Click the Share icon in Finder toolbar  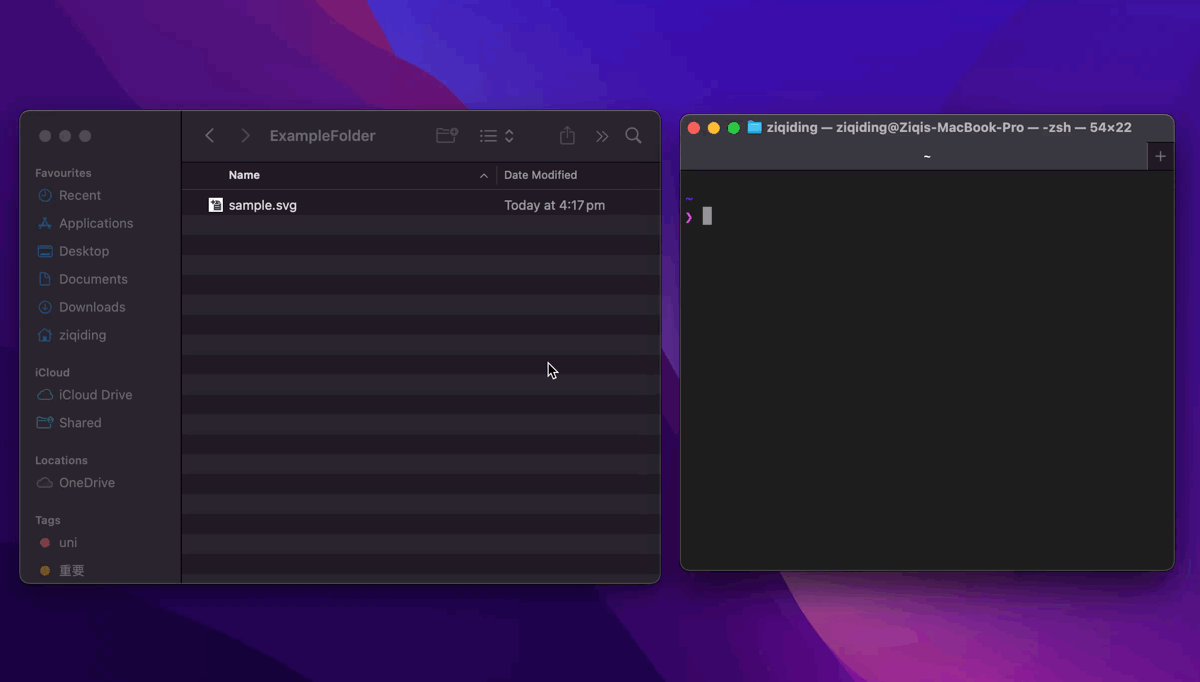(567, 136)
